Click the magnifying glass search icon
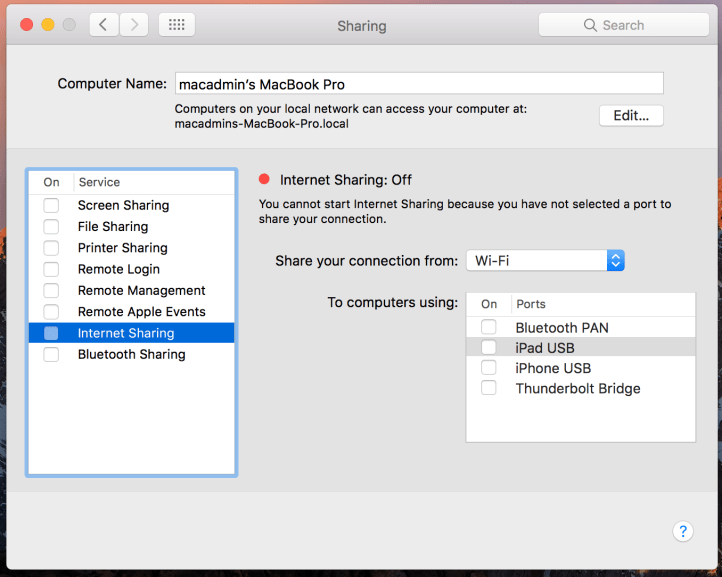This screenshot has height=577, width=722. 591,25
